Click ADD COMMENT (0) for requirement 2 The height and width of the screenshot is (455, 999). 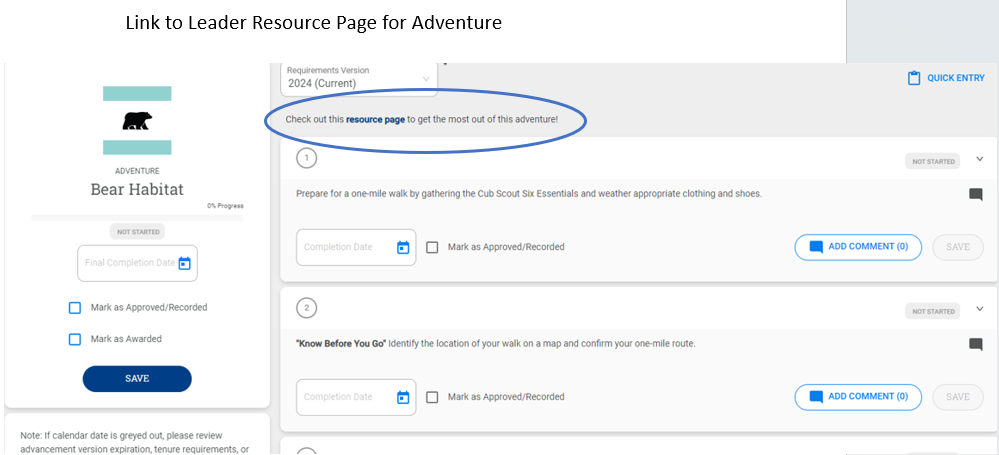(x=858, y=397)
